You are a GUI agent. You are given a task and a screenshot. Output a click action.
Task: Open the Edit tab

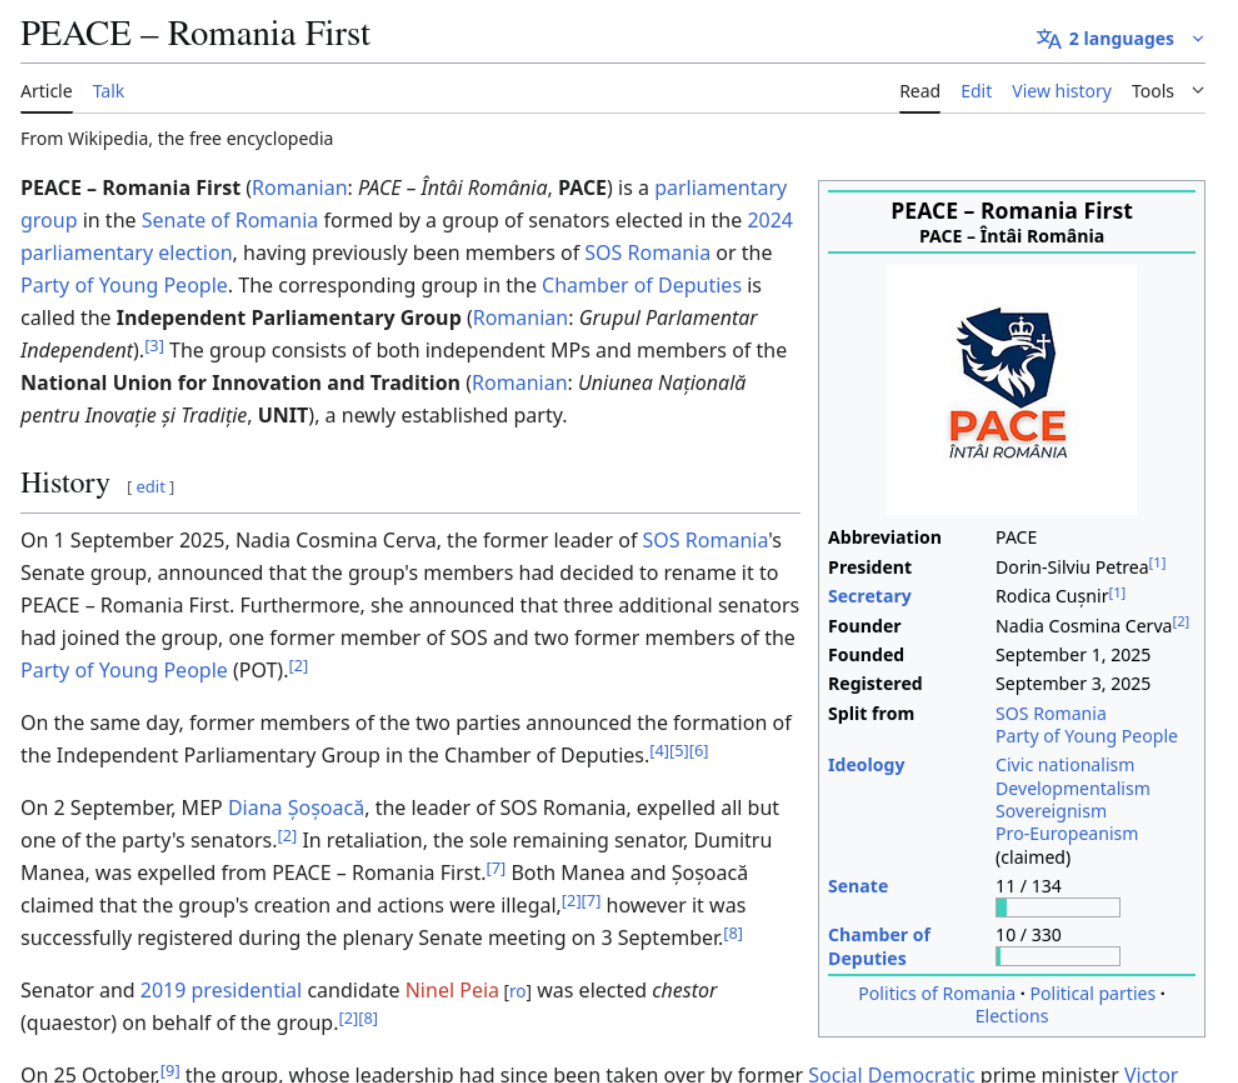tap(976, 91)
